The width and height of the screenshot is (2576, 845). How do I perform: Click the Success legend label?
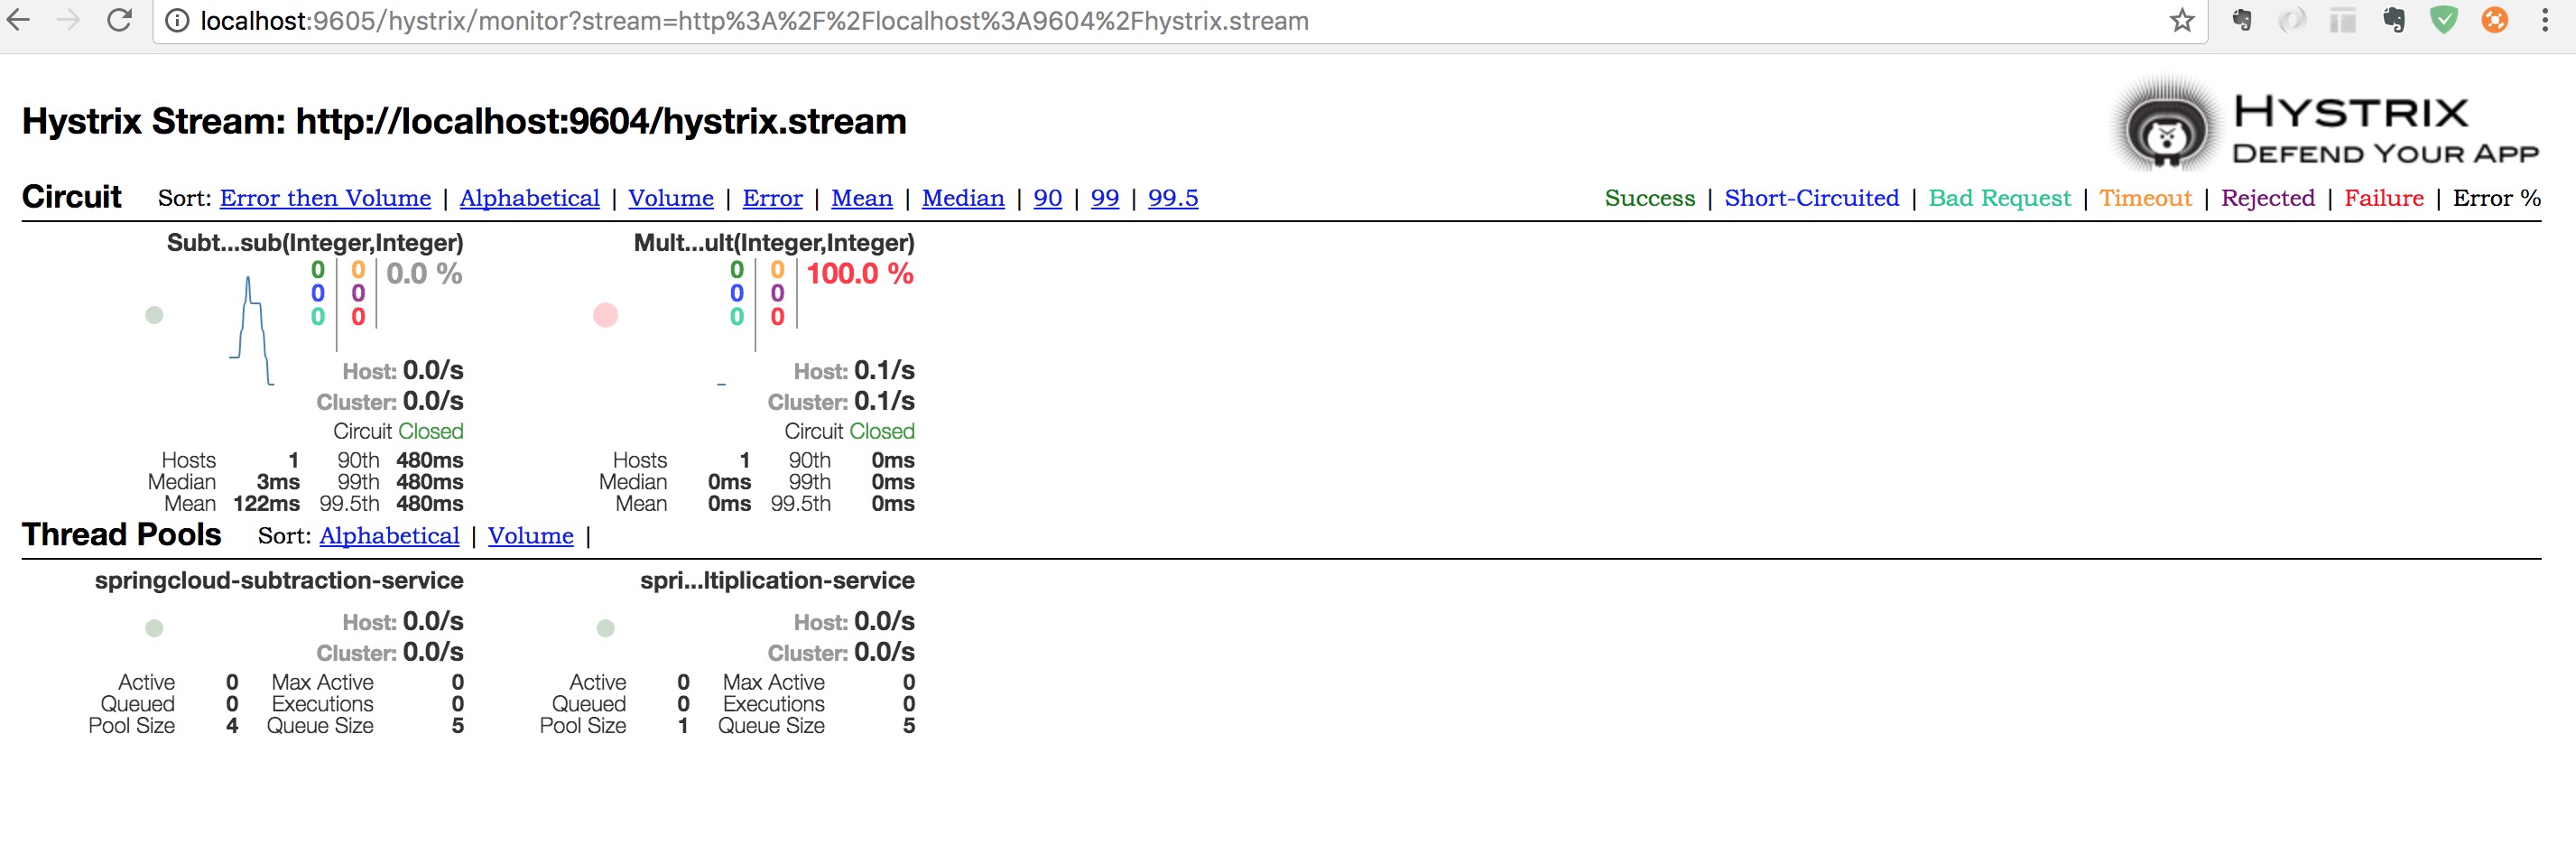(x=1650, y=198)
